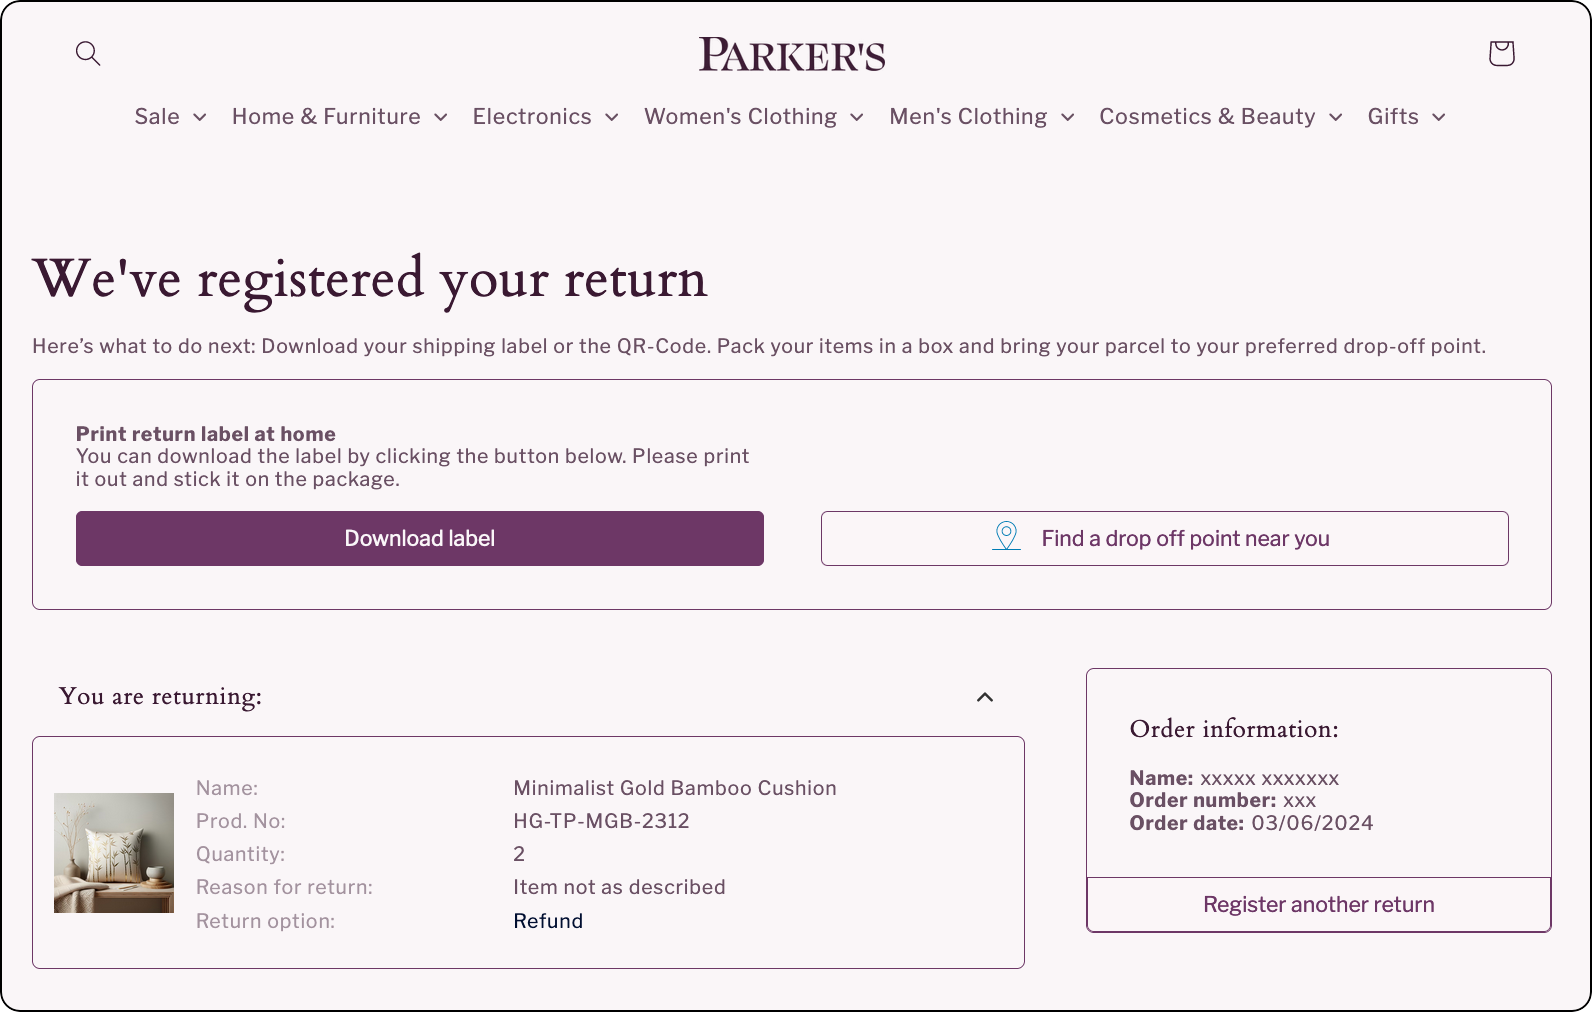1592x1012 pixels.
Task: Click the Download label button
Action: pyautogui.click(x=419, y=538)
